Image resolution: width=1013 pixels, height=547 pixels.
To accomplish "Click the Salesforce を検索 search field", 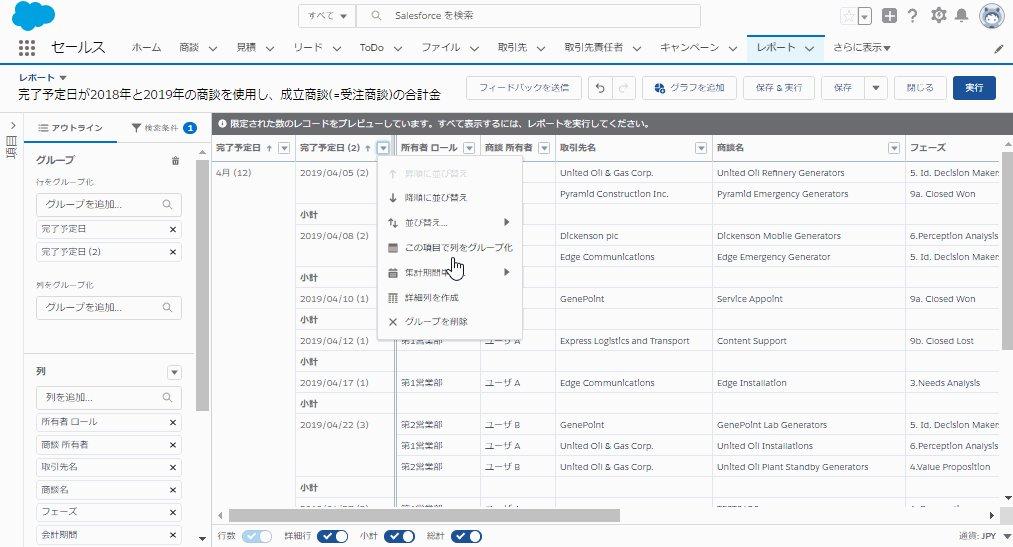I will [528, 16].
